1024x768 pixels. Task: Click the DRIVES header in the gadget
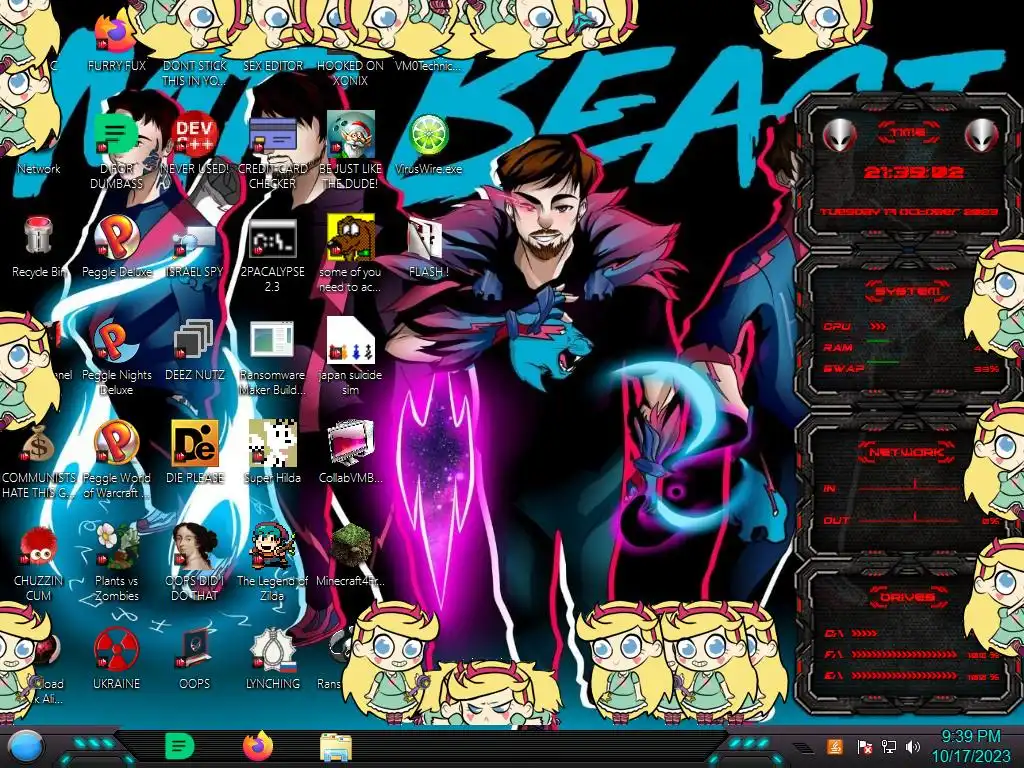point(907,597)
